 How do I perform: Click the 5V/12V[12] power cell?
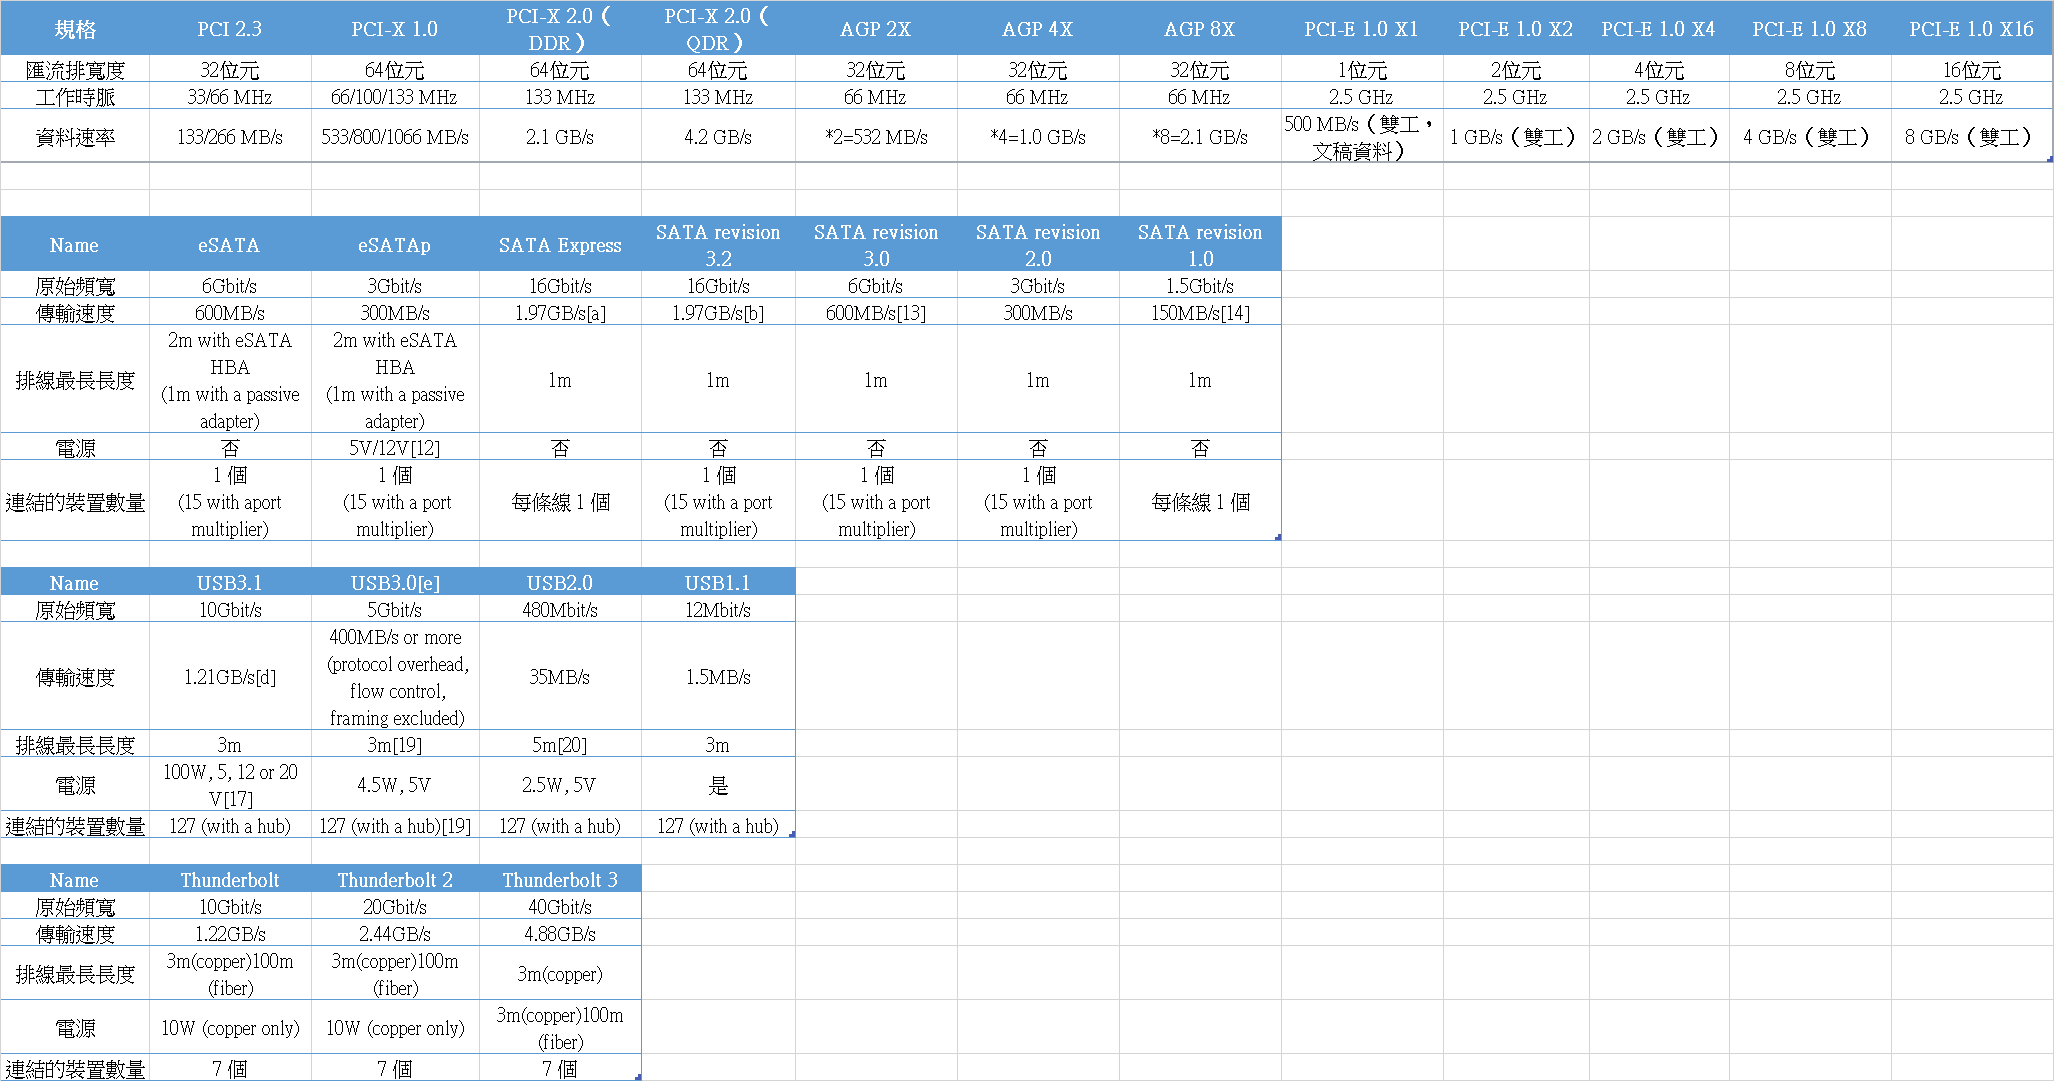coord(395,447)
